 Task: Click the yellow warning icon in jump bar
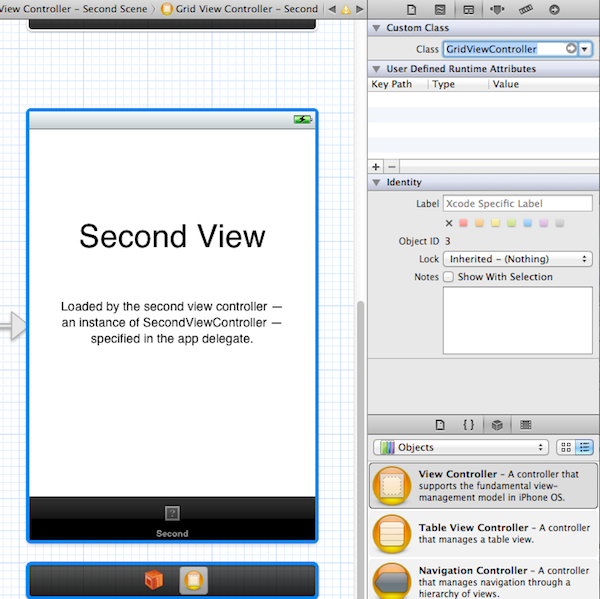346,9
